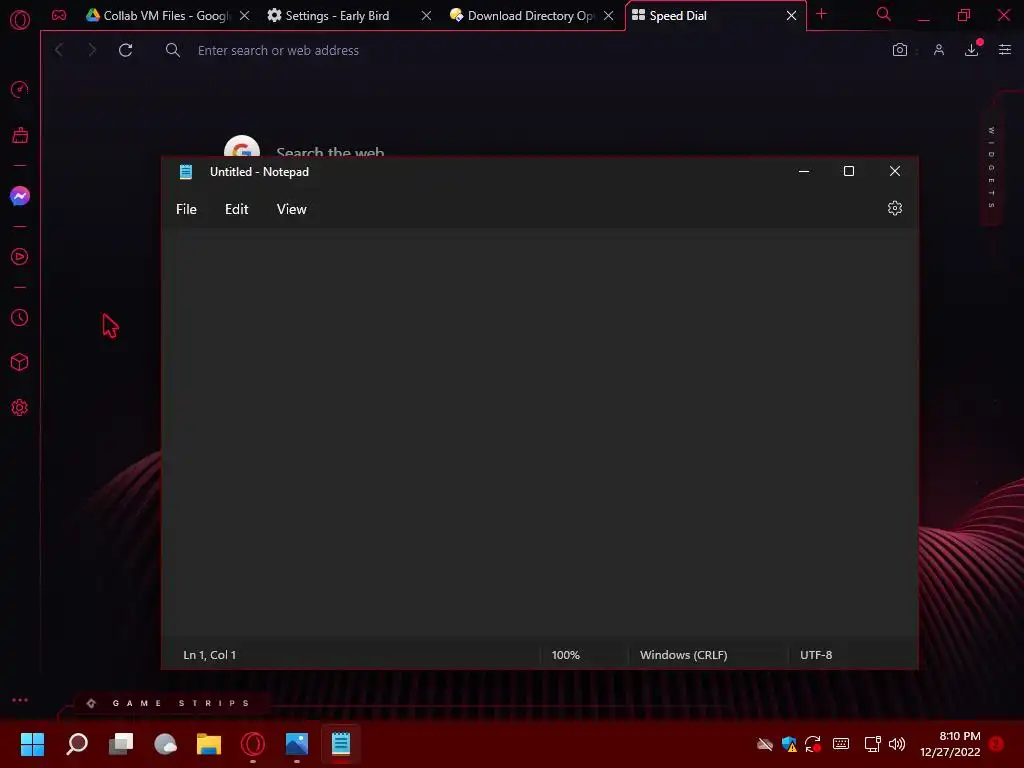The image size is (1024, 768).
Task: Open Photos app from taskbar
Action: [296, 744]
